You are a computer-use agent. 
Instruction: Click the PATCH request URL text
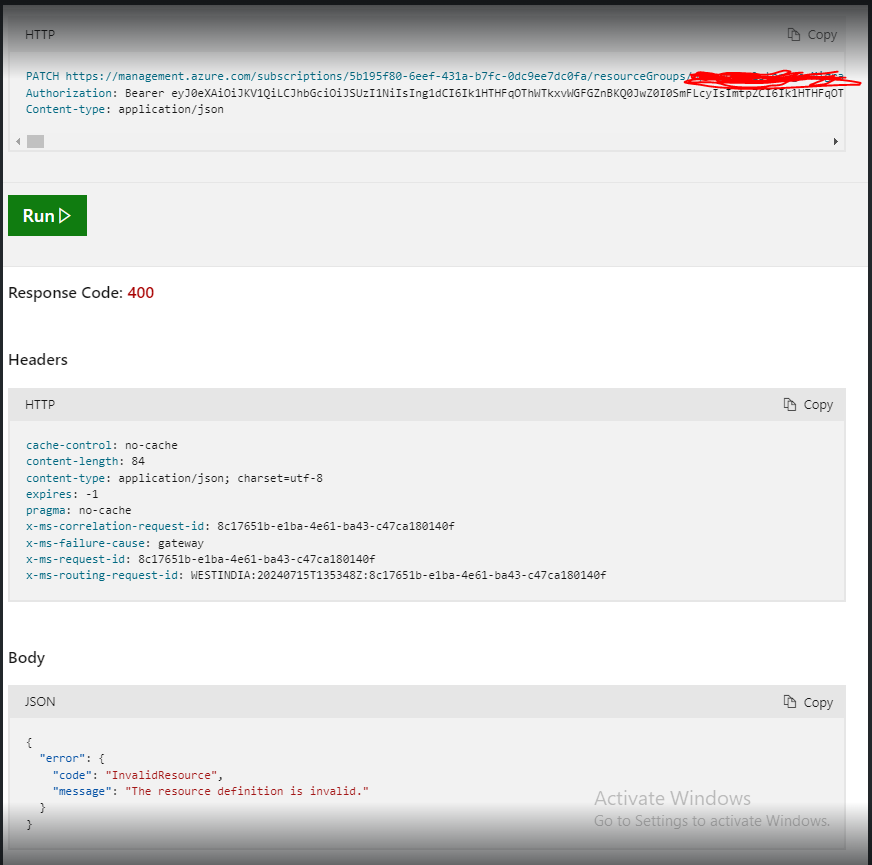435,76
